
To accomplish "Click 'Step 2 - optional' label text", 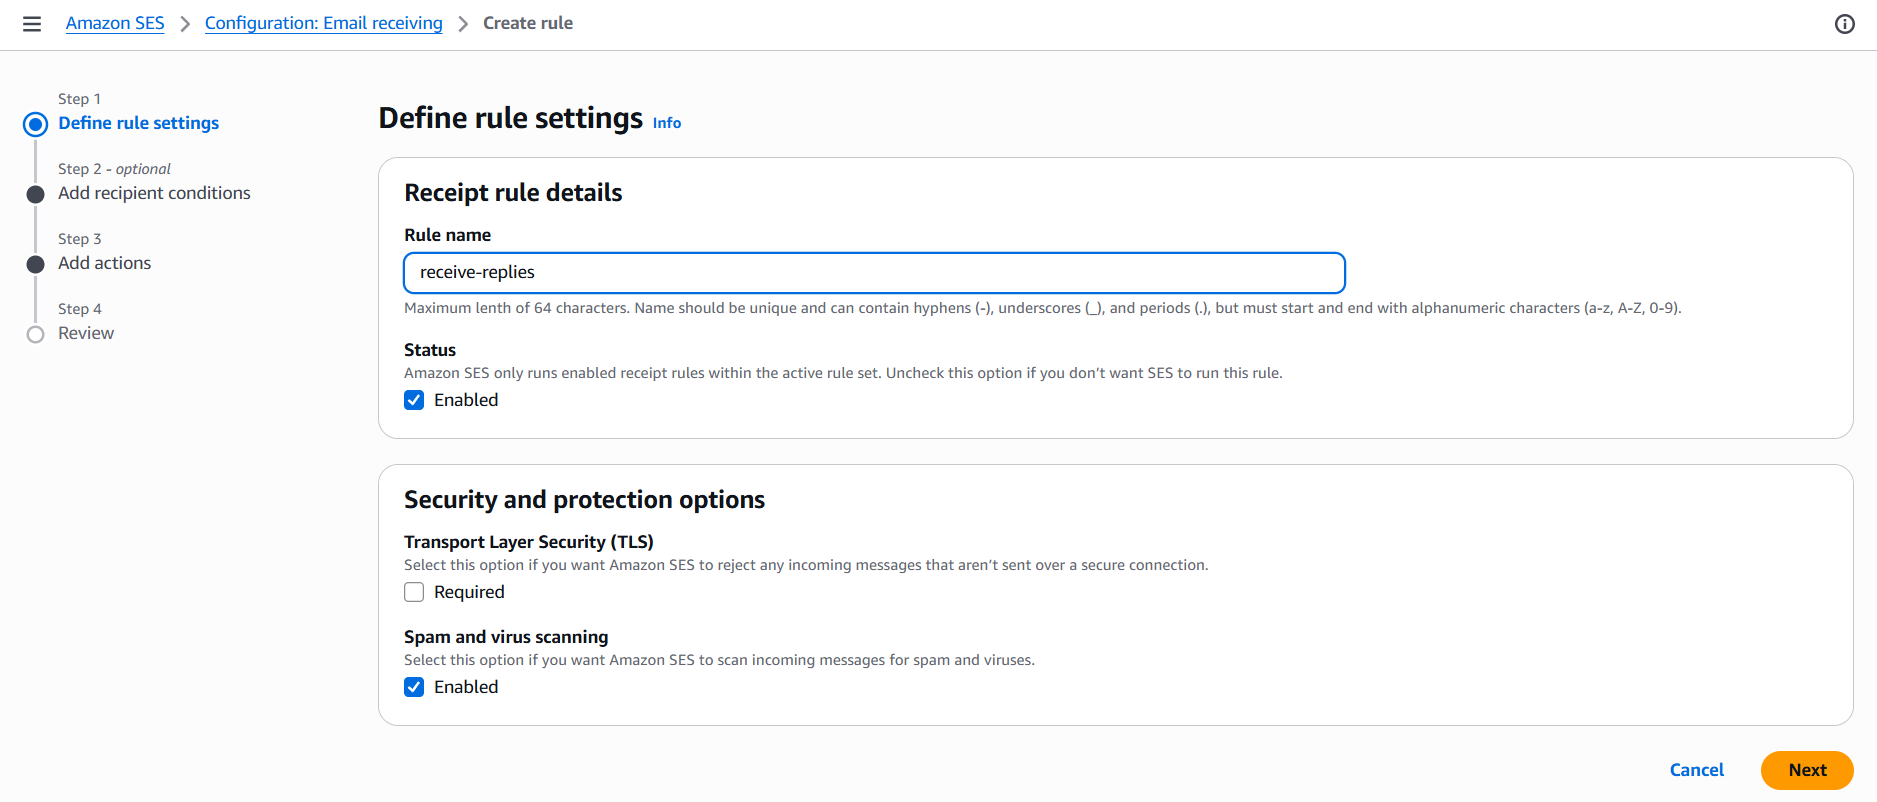I will click(x=114, y=169).
